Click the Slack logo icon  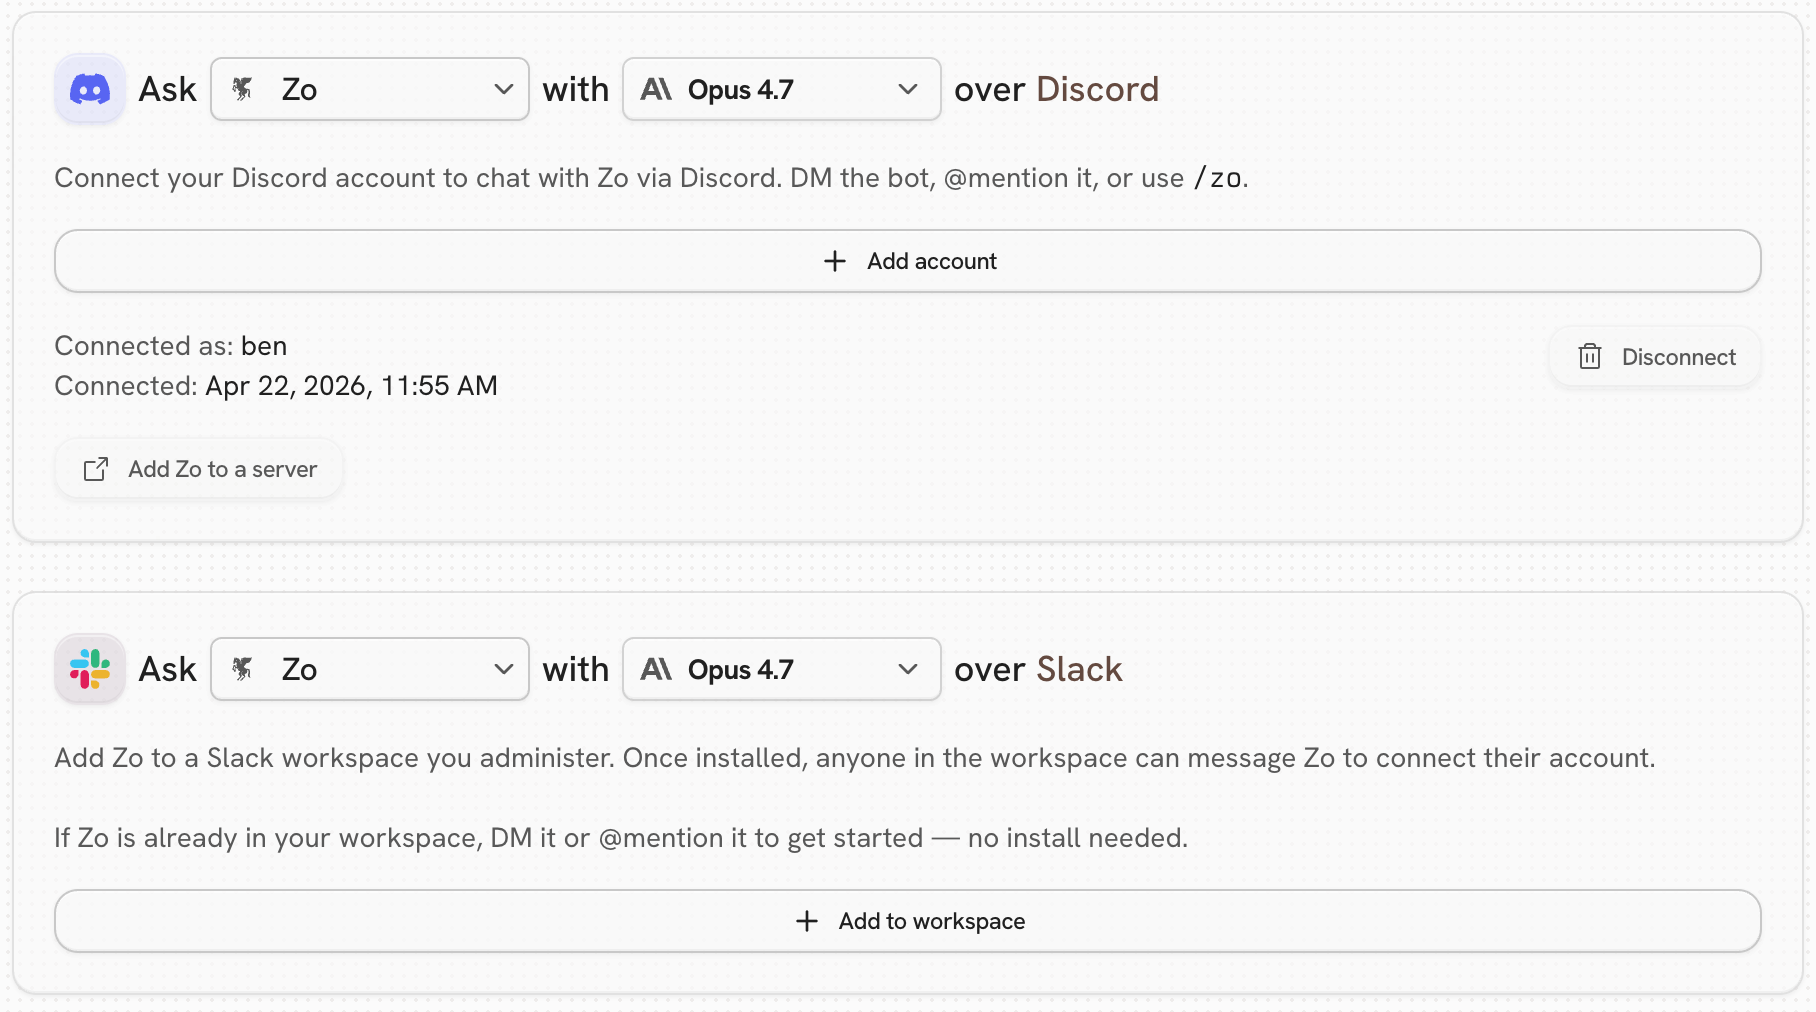coord(90,669)
